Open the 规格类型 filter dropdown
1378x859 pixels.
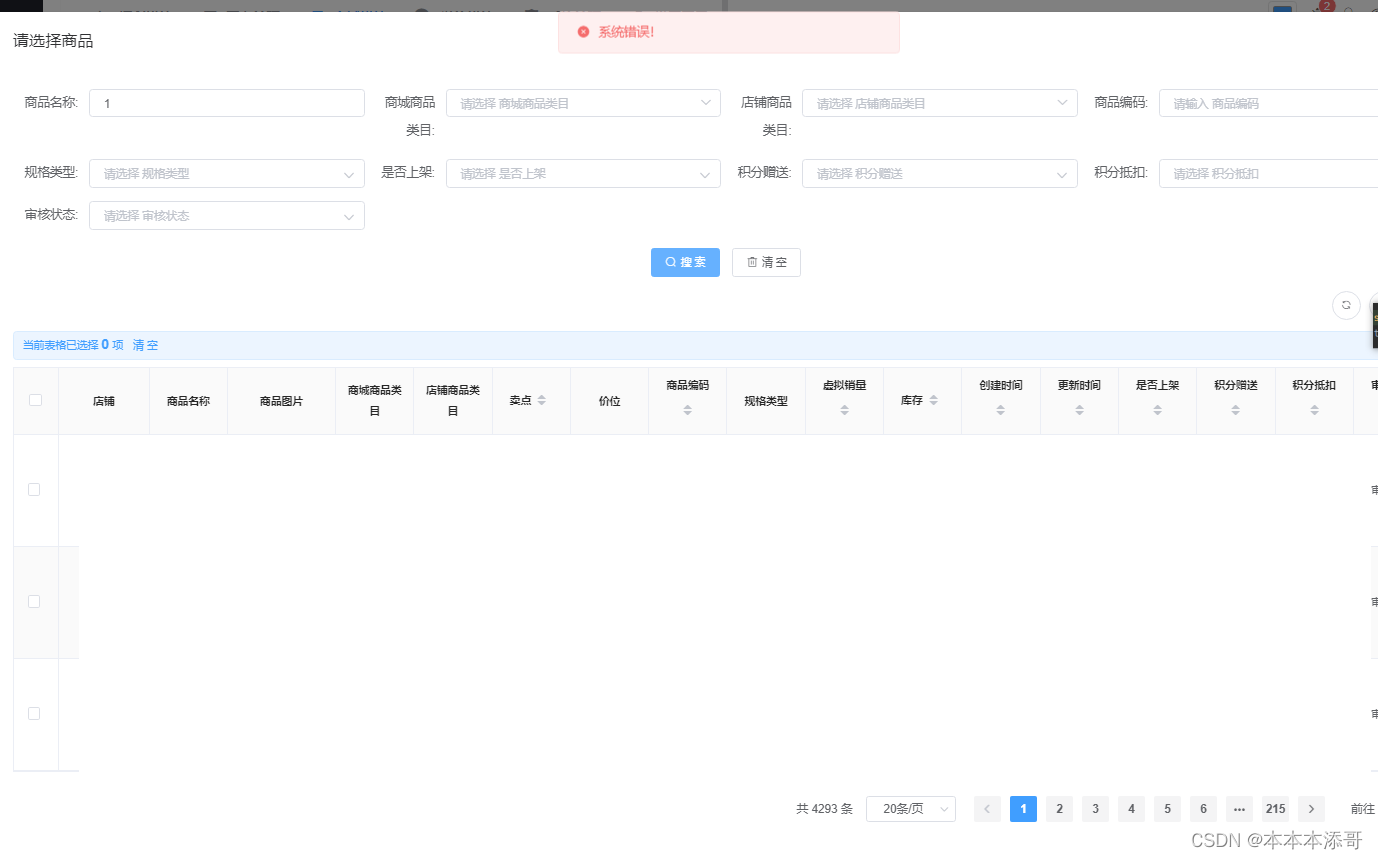click(x=226, y=173)
